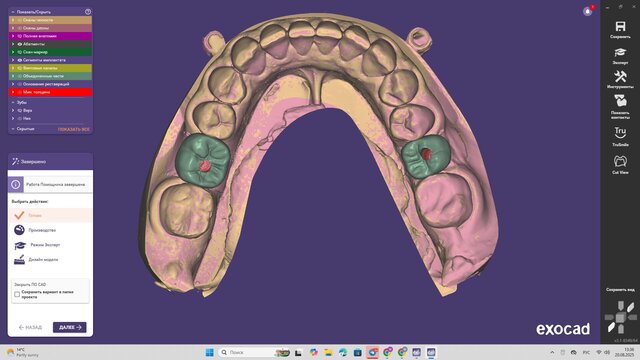
Task: Click the ПОКАЗАТЬ ВСЕ link
Action: 73,129
